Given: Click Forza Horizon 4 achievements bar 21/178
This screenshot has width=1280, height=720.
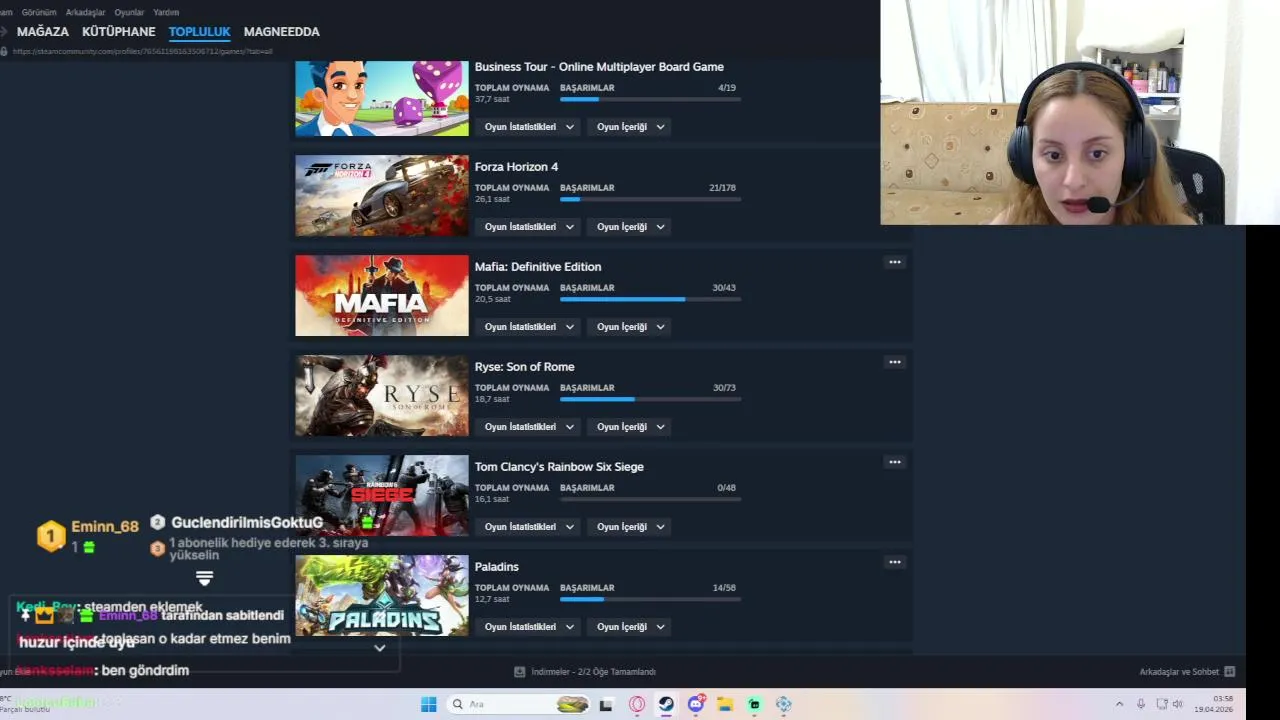Looking at the screenshot, I should tap(650, 199).
